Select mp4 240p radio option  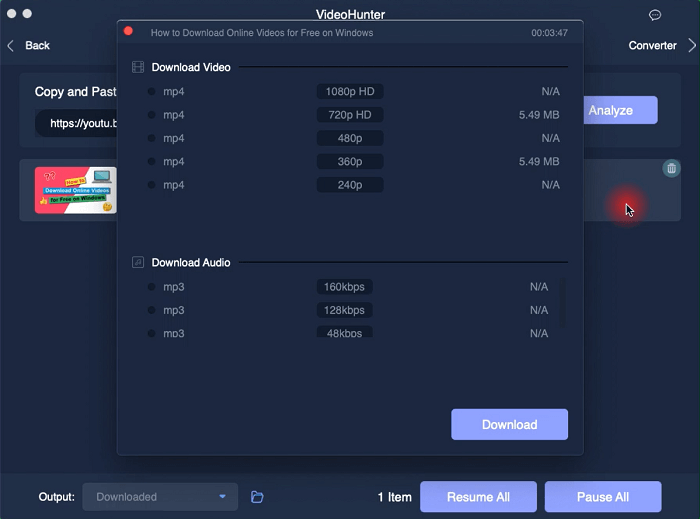[151, 185]
